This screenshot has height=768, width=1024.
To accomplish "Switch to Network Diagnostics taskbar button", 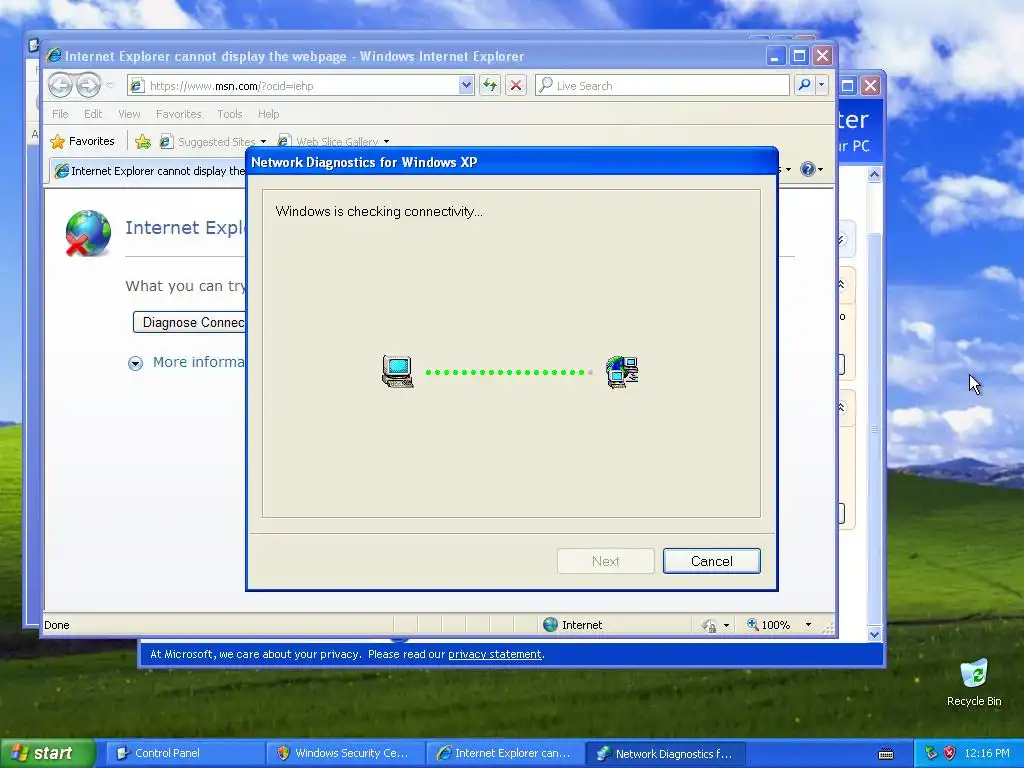I will click(664, 753).
